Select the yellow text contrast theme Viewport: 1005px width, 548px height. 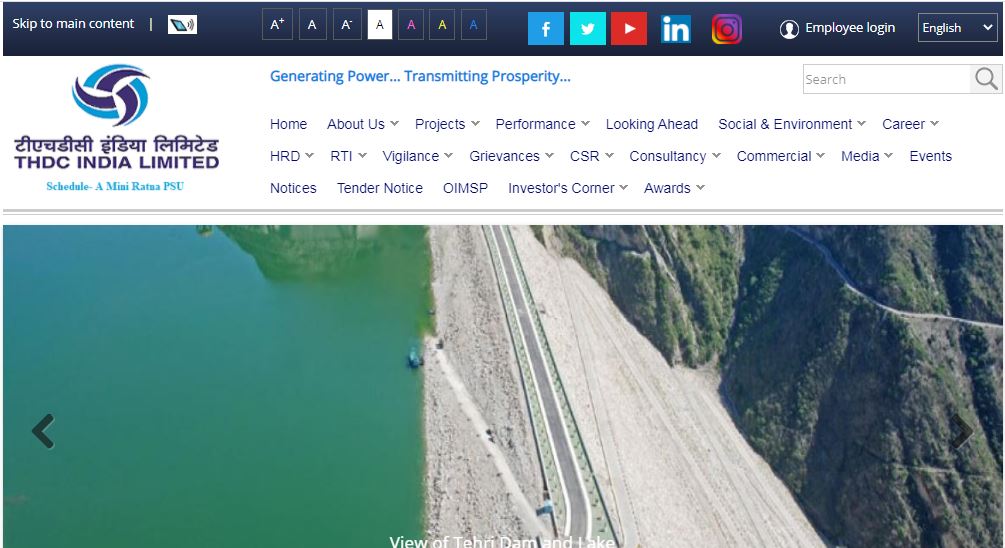coord(442,25)
